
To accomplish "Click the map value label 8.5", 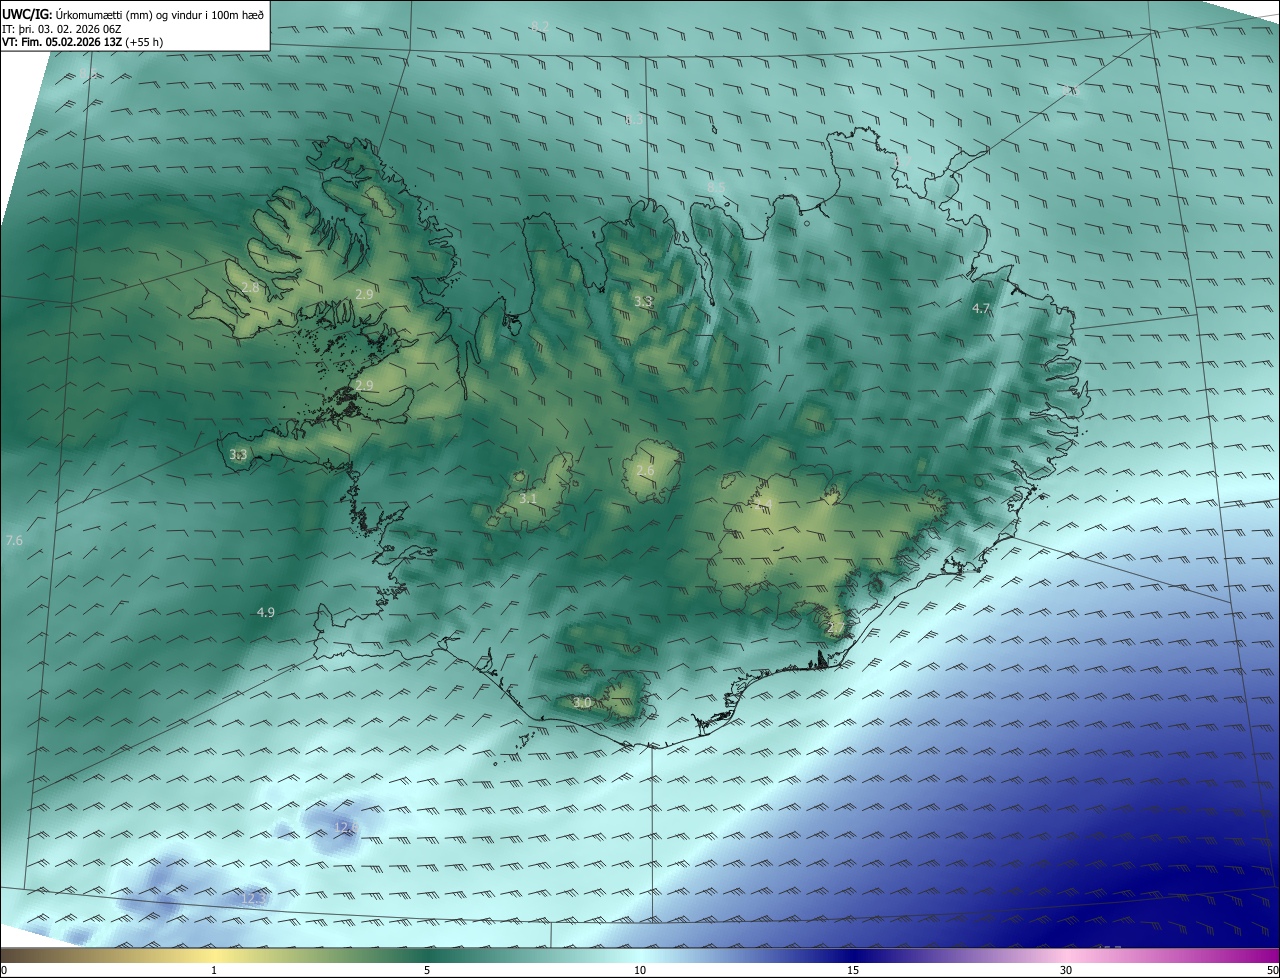I will coord(716,187).
